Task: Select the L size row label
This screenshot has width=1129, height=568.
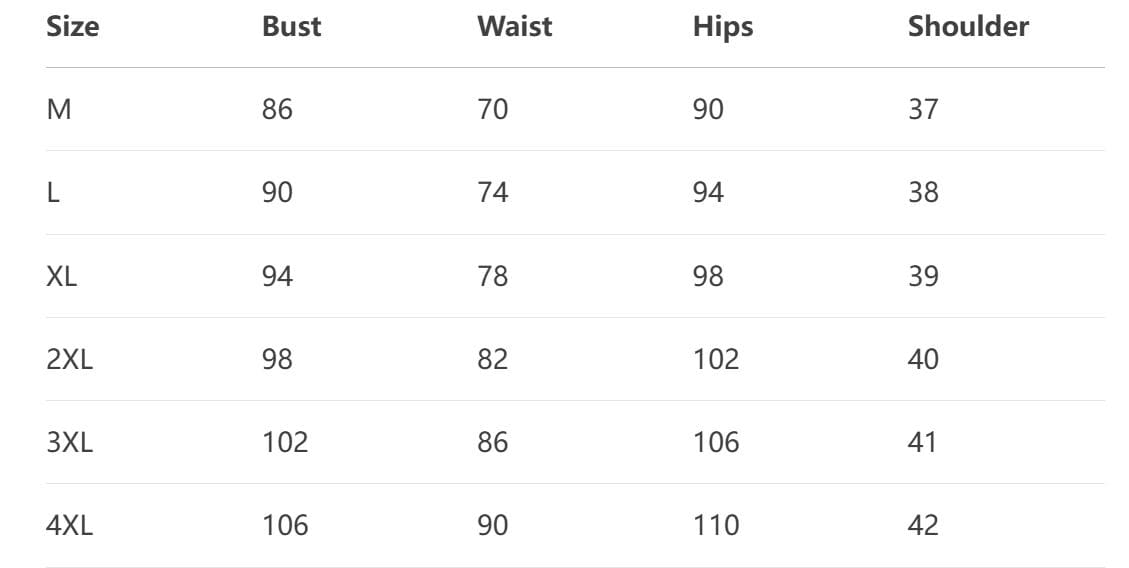Action: [x=53, y=192]
